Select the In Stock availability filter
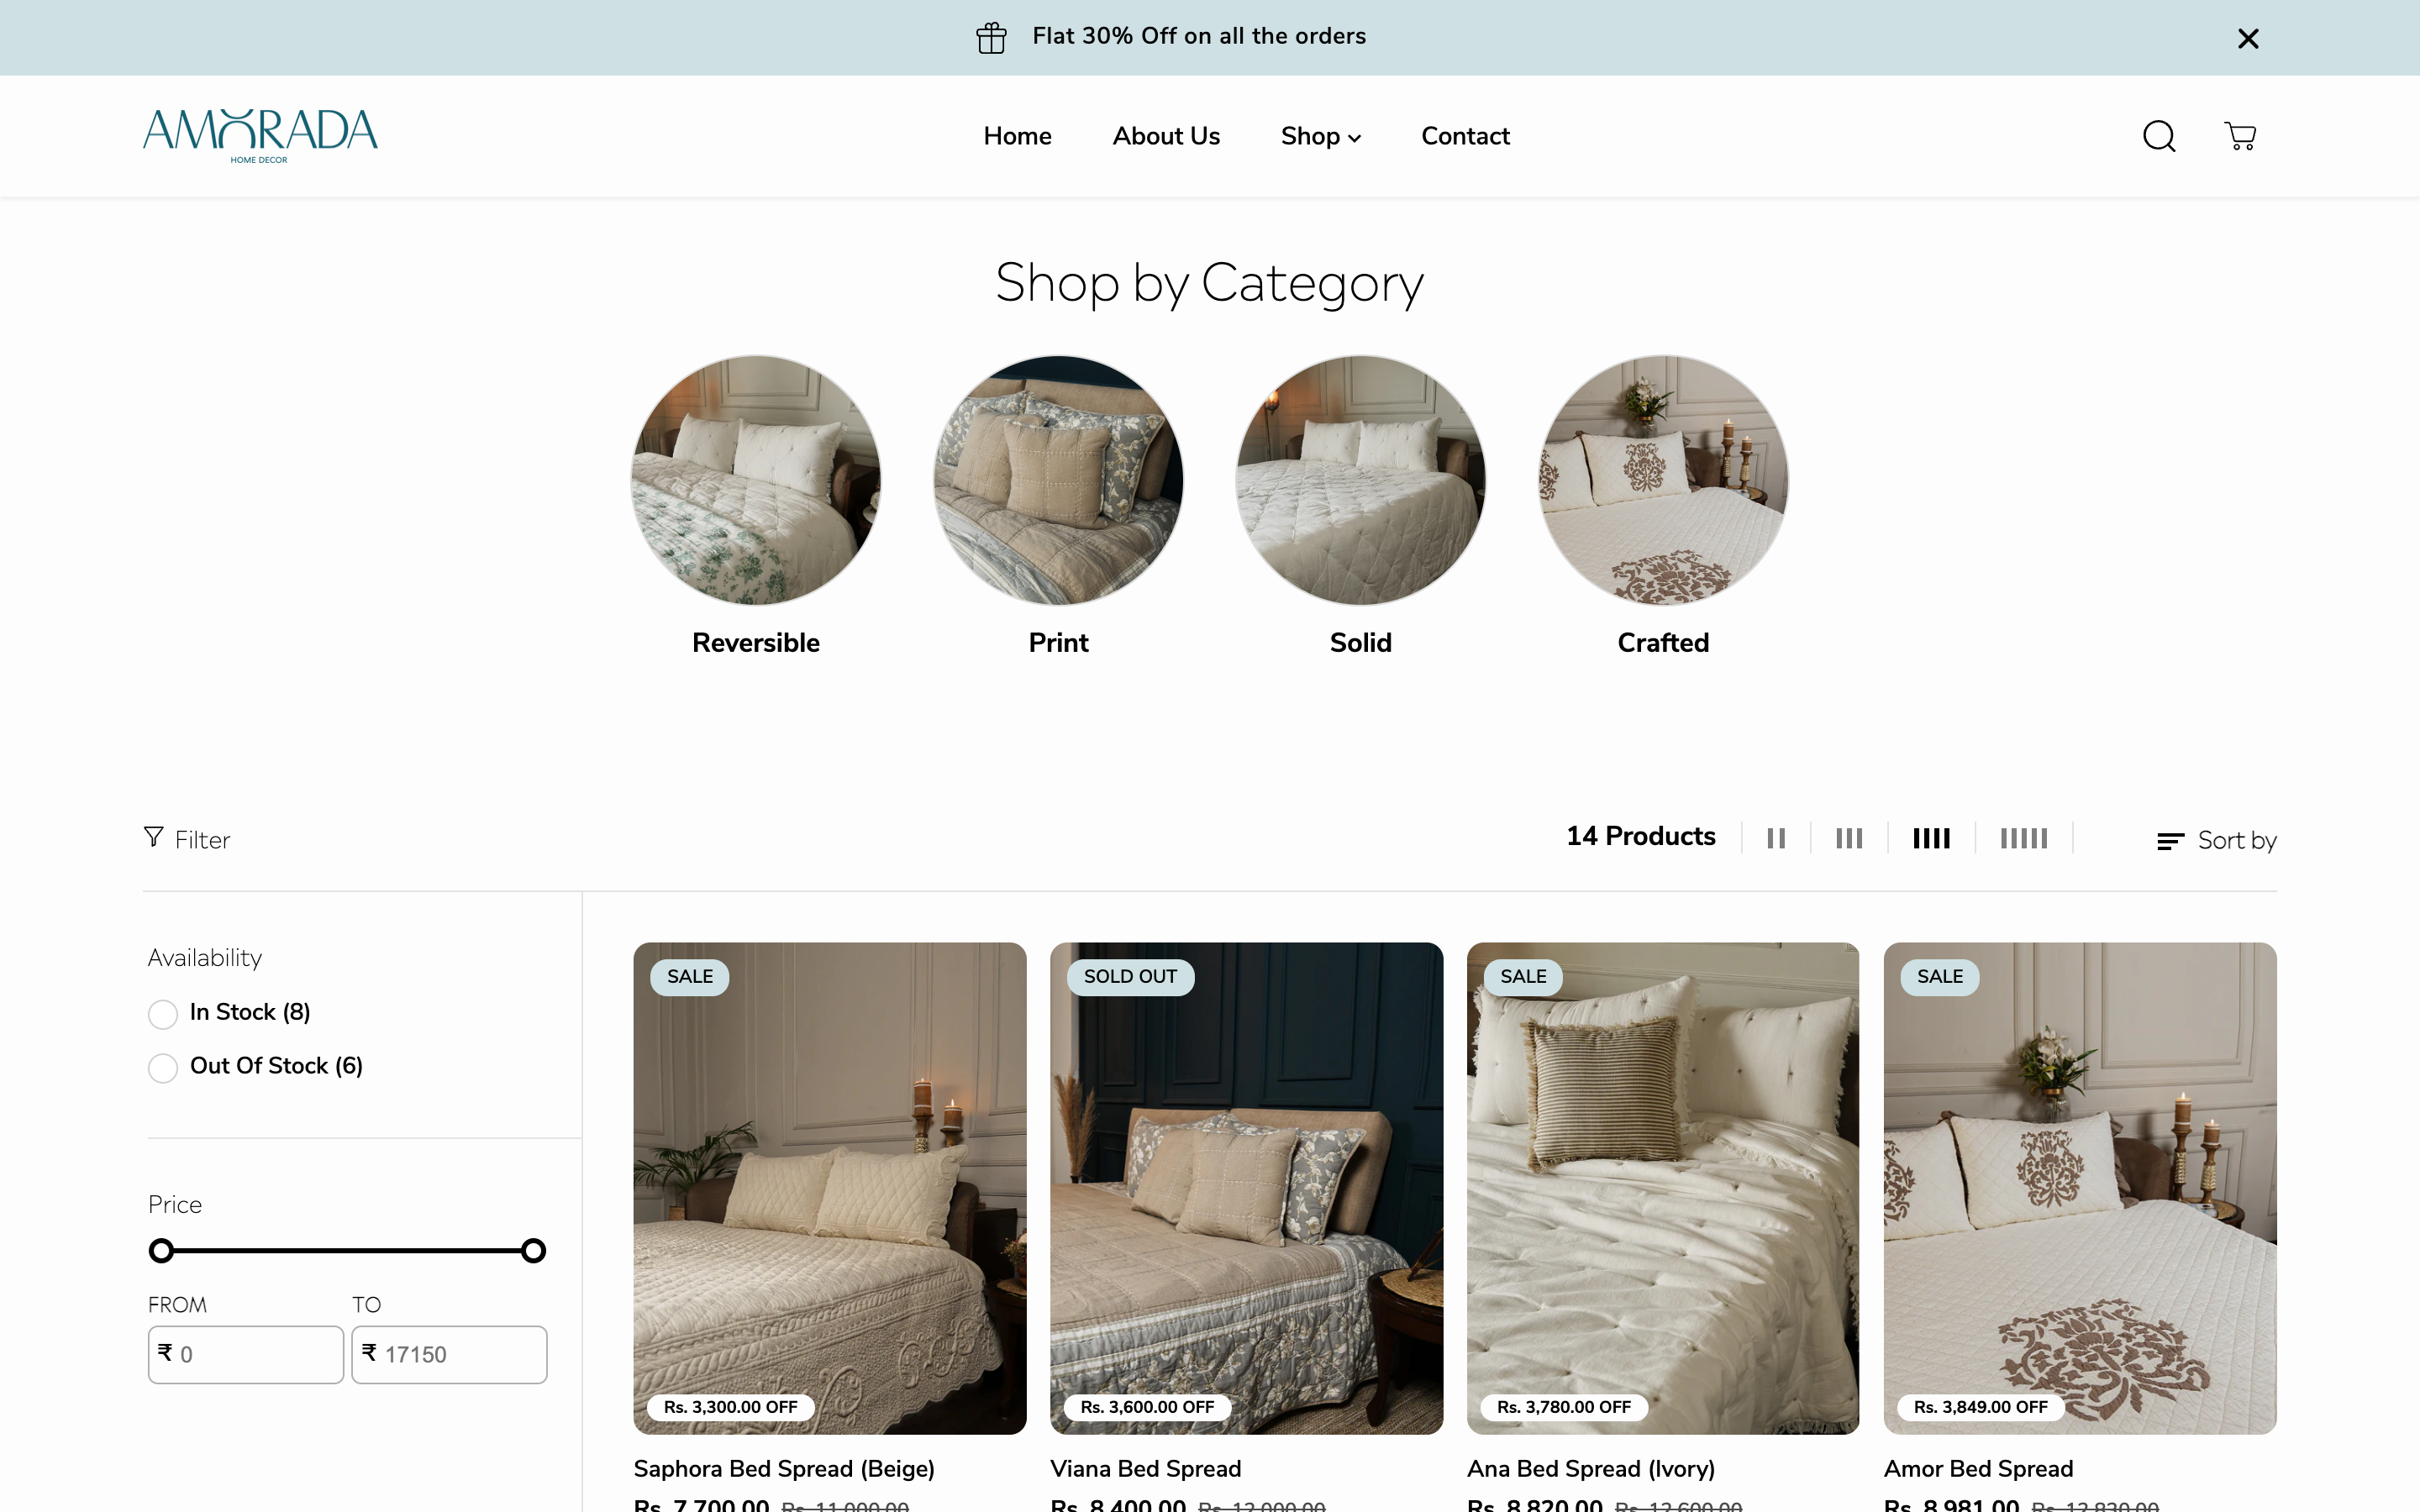The height and width of the screenshot is (1512, 2420). (162, 1013)
